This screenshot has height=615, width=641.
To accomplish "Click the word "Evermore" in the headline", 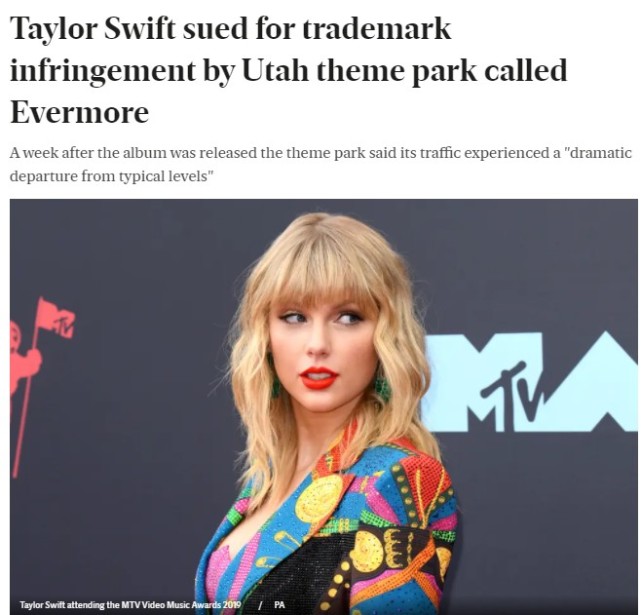I will [79, 112].
